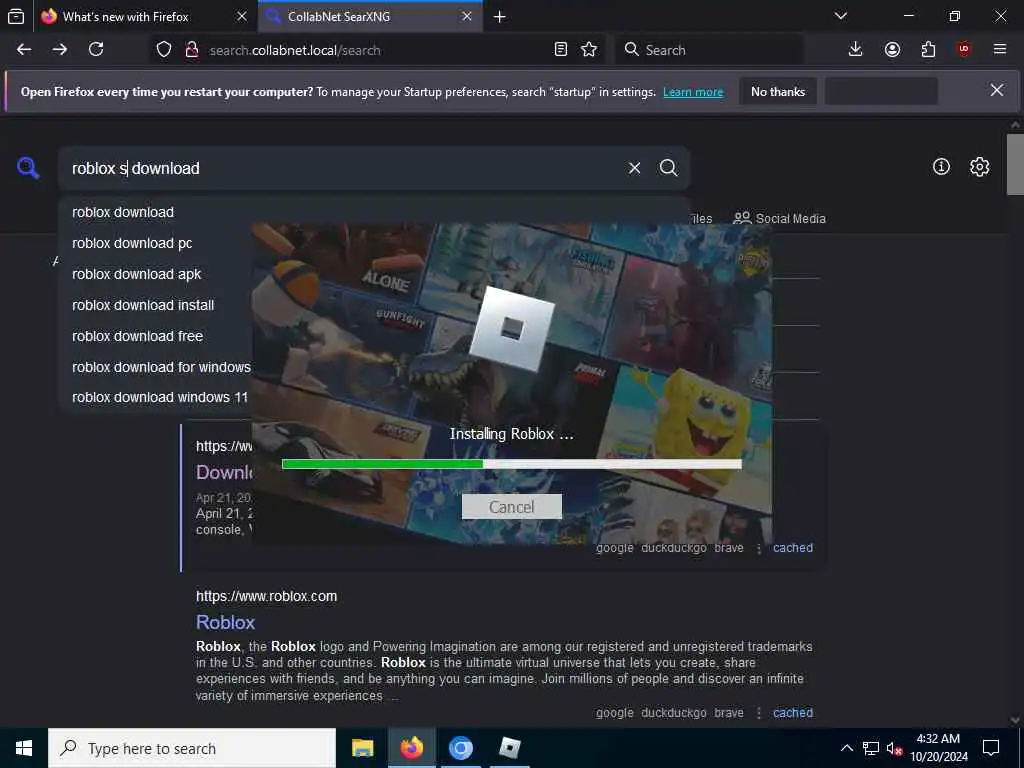This screenshot has height=768, width=1024.
Task: Open the notification center icon
Action: pos(991,748)
